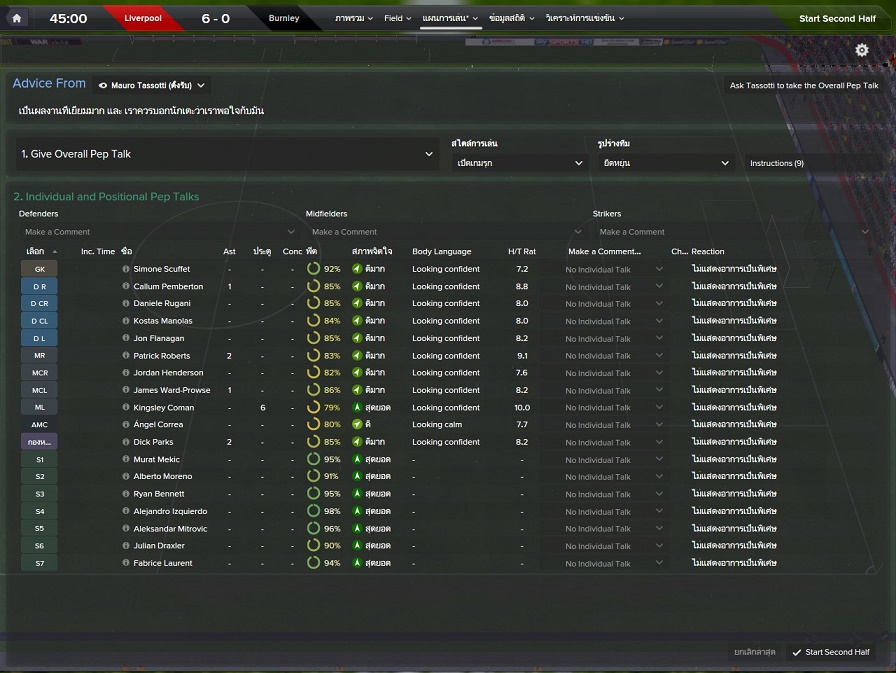Click Start Second Half button at bottom
This screenshot has width=896, height=673.
[x=831, y=652]
